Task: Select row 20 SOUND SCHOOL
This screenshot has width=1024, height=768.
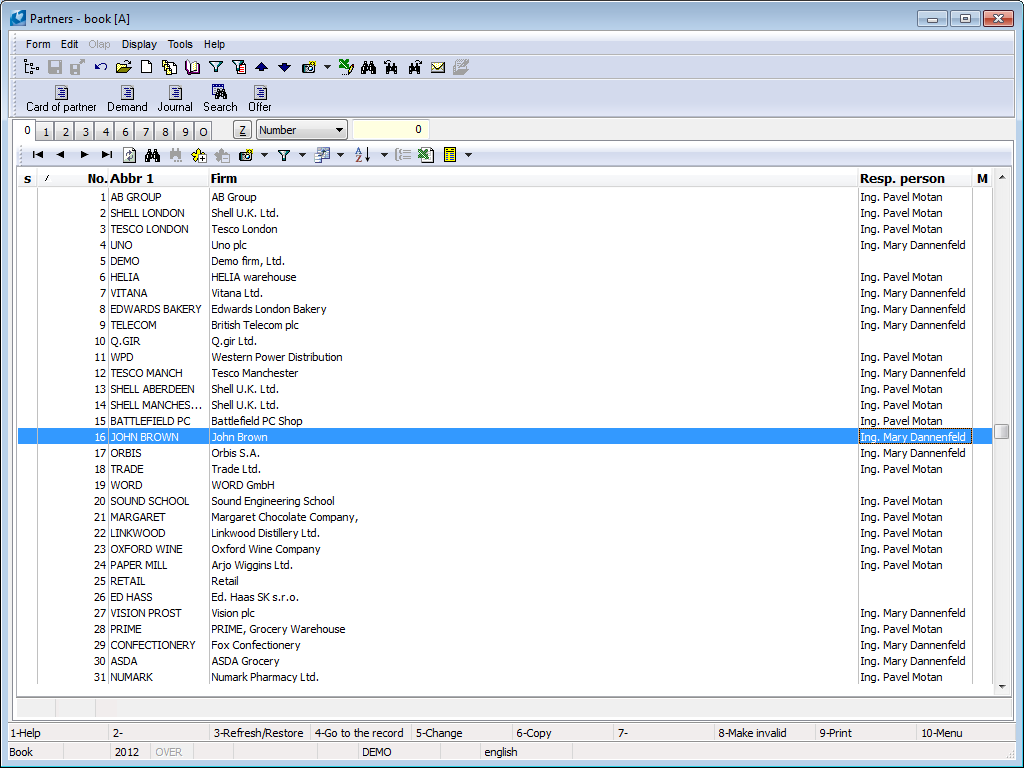Action: point(505,501)
